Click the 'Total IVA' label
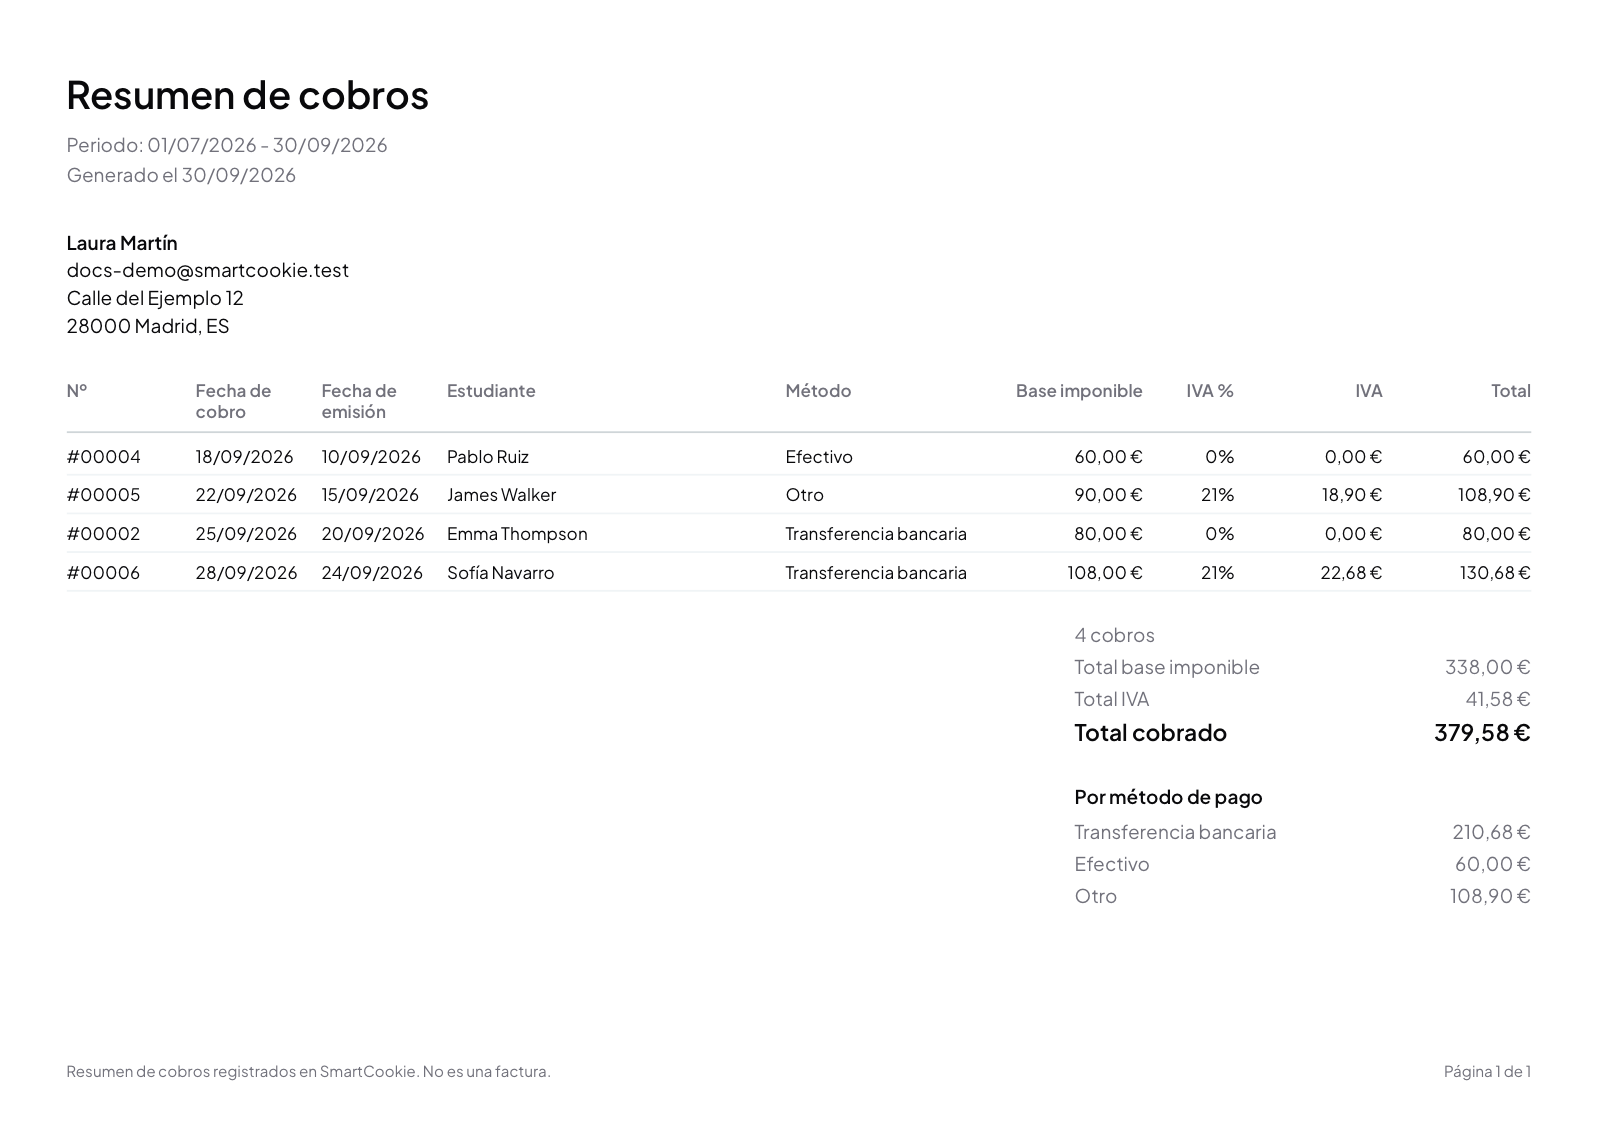 tap(1112, 699)
